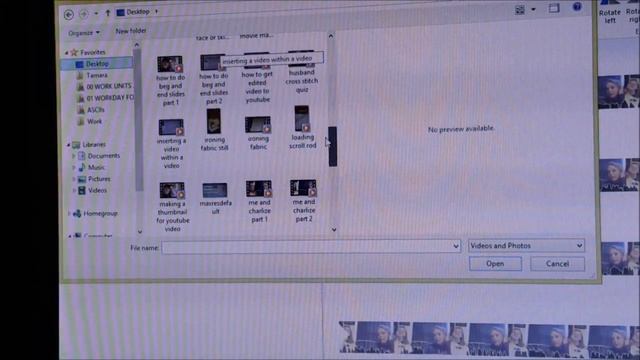Viewport: 640px width, 360px height.
Task: Click the Cancel button
Action: [x=557, y=264]
